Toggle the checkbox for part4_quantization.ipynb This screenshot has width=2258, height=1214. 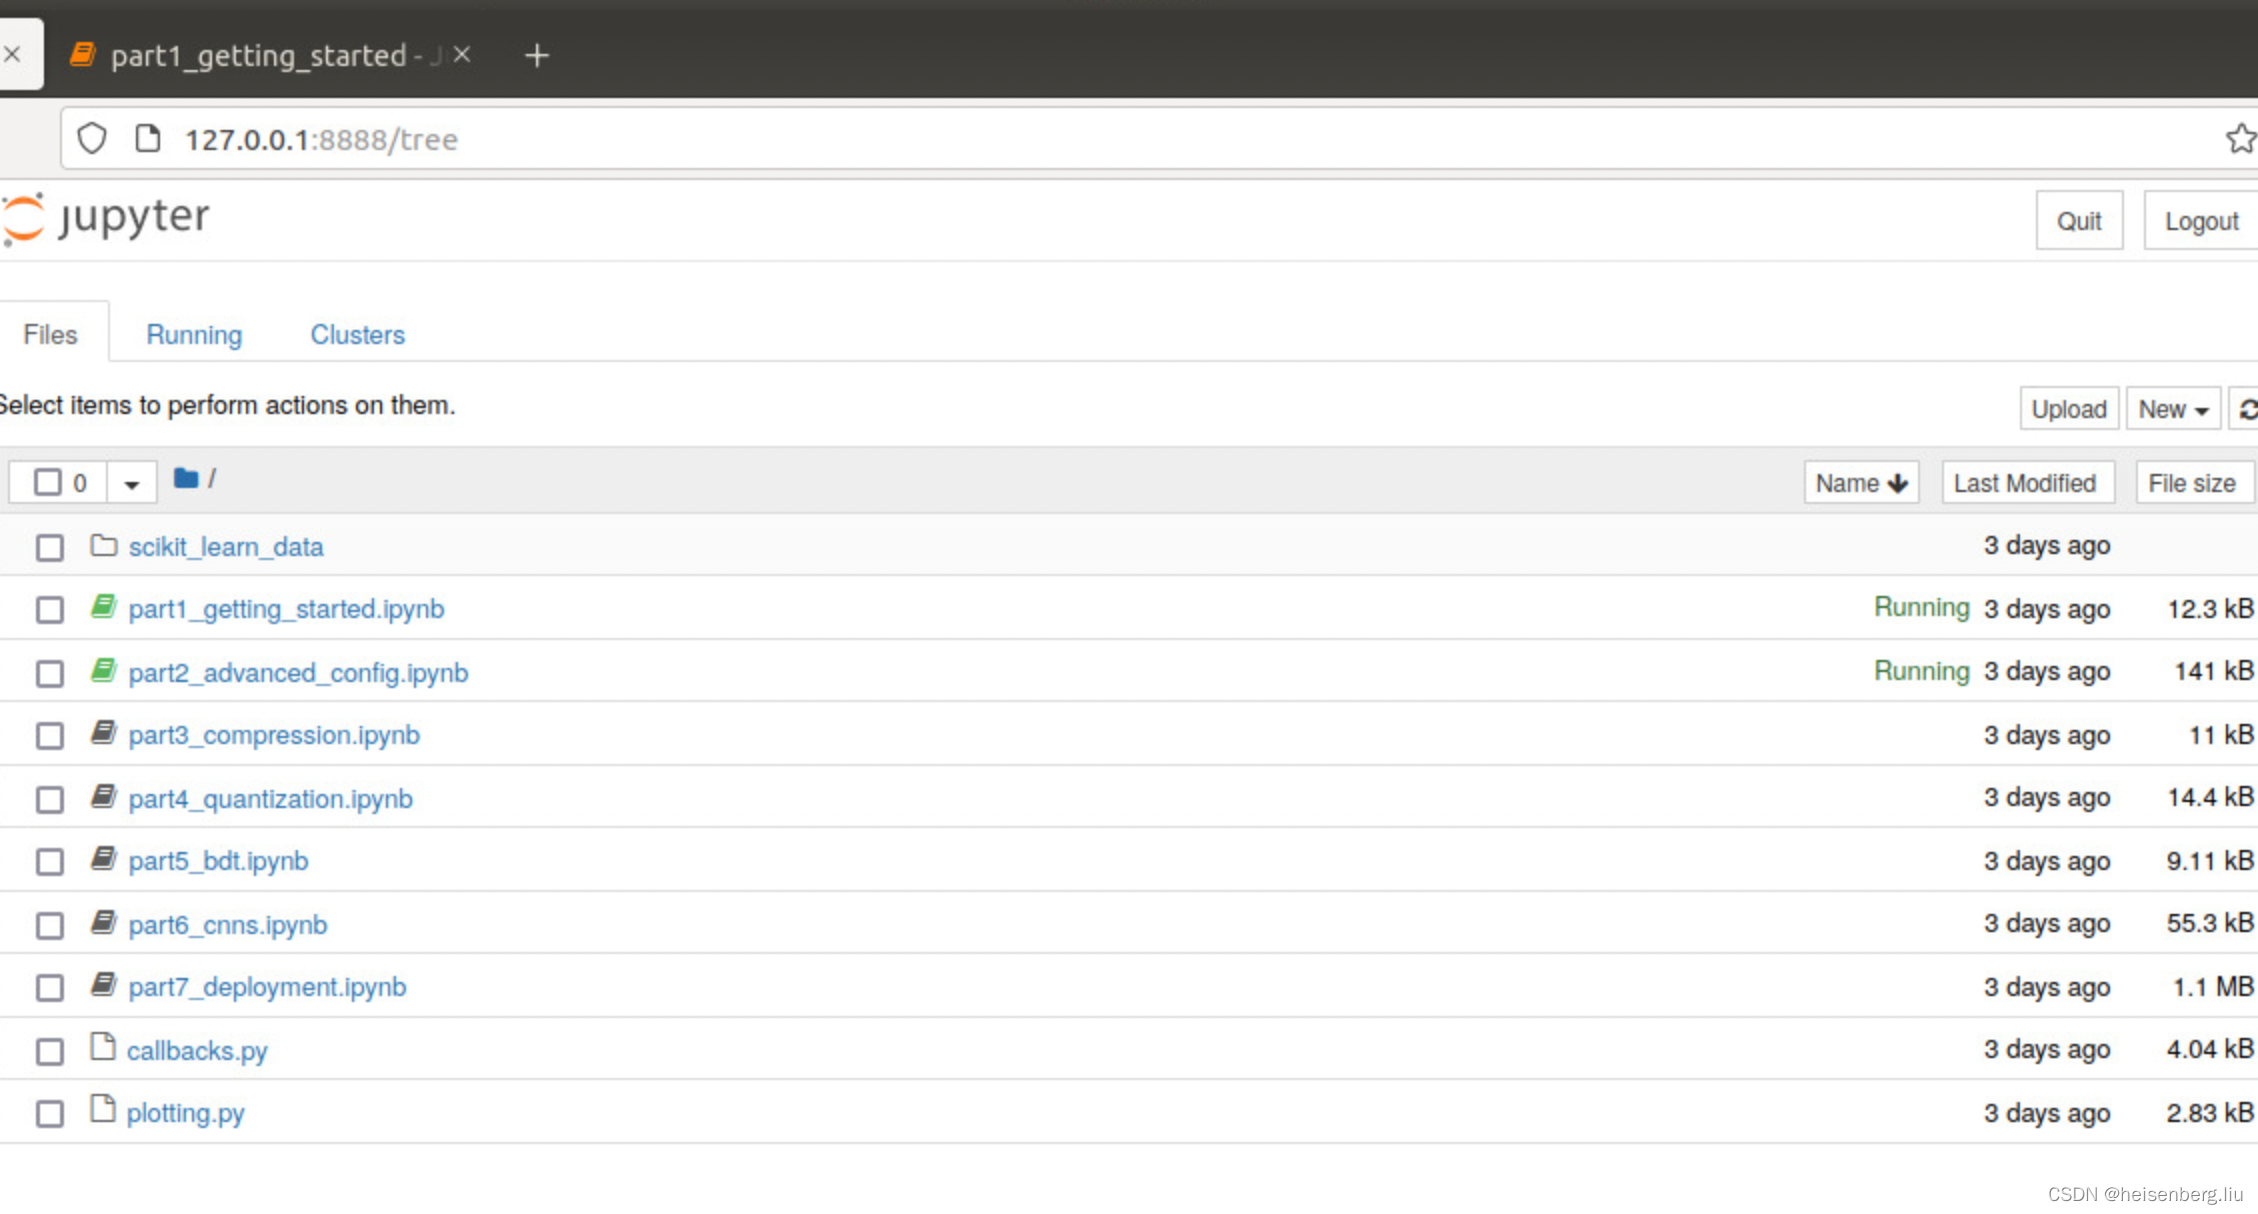point(51,798)
